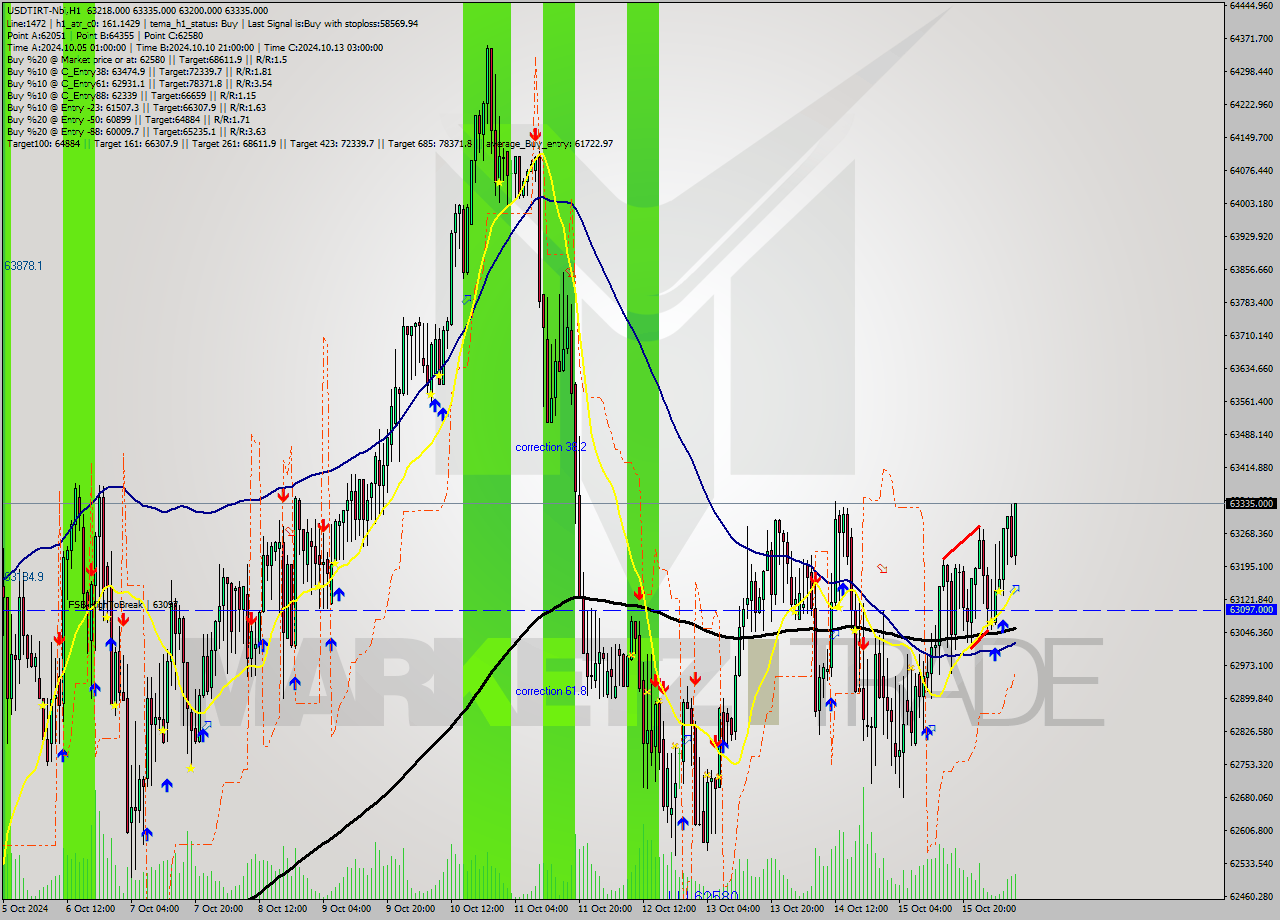The width and height of the screenshot is (1280, 920).
Task: Click the 'Time A:2024.10.05 01:00:00' line
Action: click(195, 47)
